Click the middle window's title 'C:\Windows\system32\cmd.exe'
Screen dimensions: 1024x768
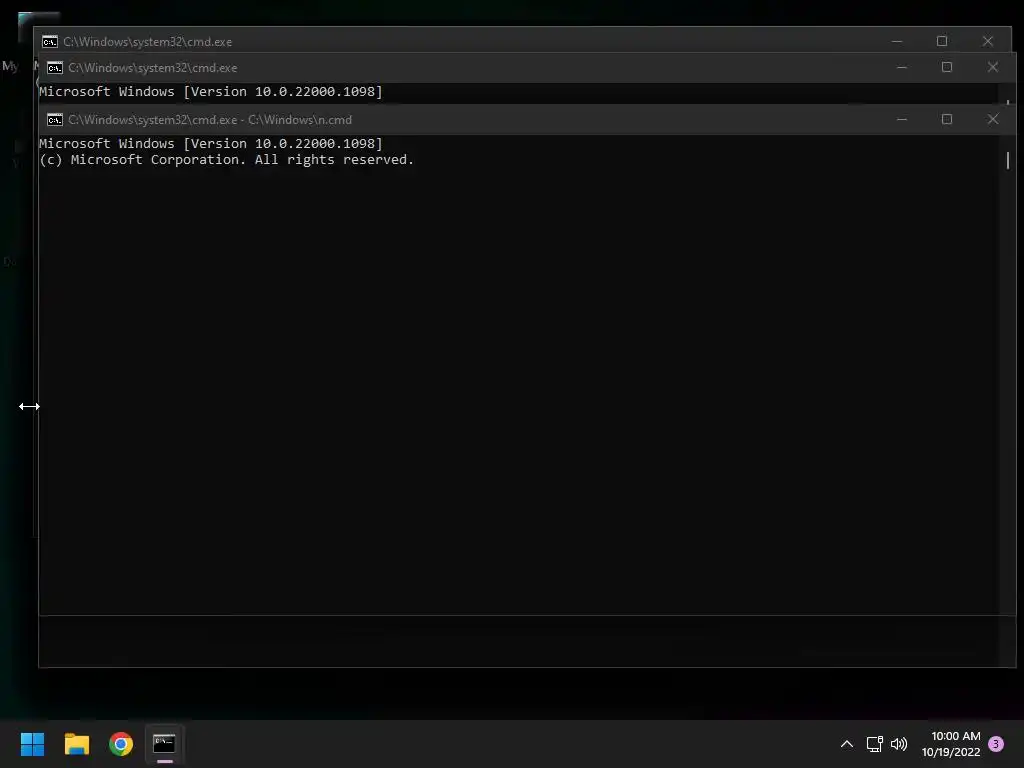pos(153,68)
